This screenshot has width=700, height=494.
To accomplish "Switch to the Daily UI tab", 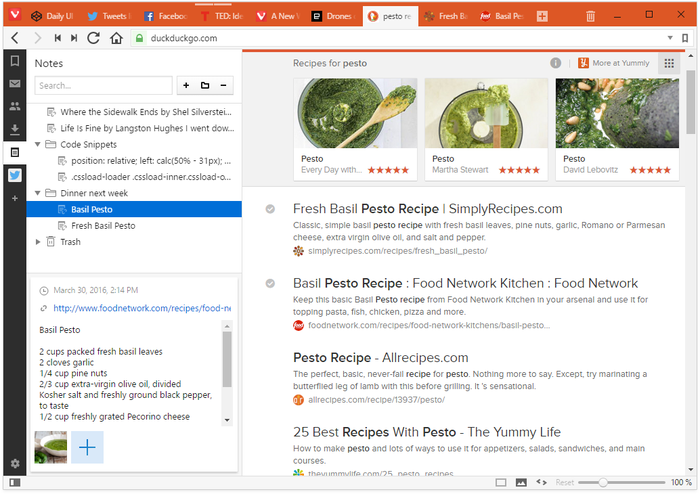I will click(x=52, y=17).
